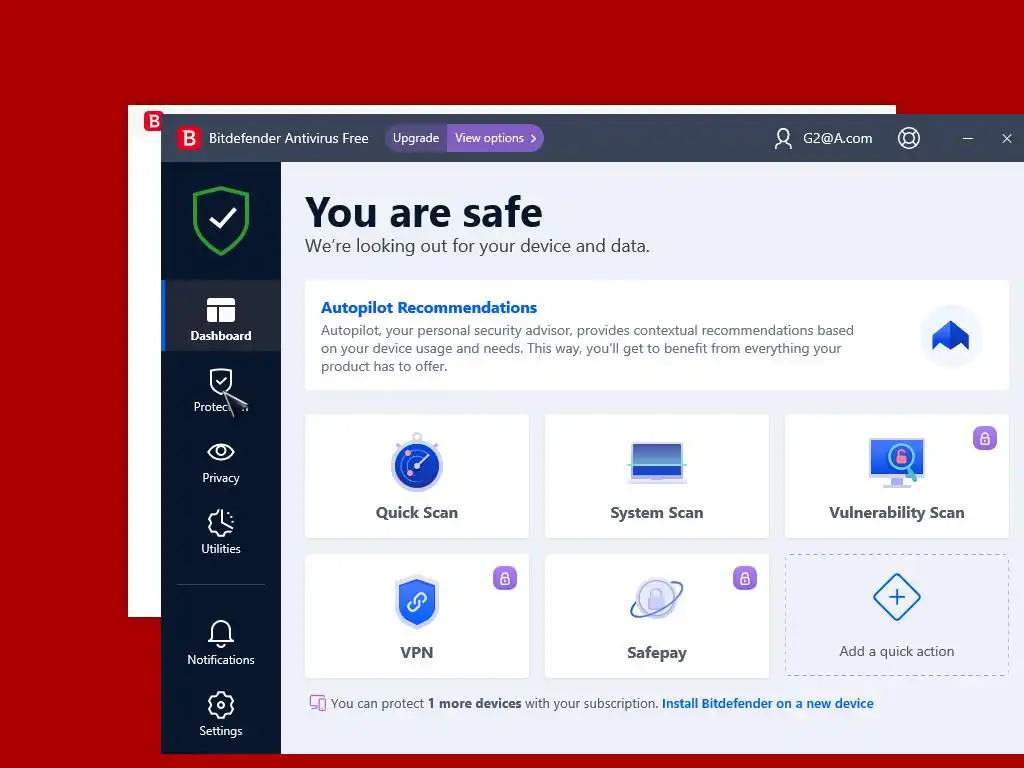Open the Autopilot Recommendations heading
This screenshot has width=1024, height=768.
click(x=428, y=308)
